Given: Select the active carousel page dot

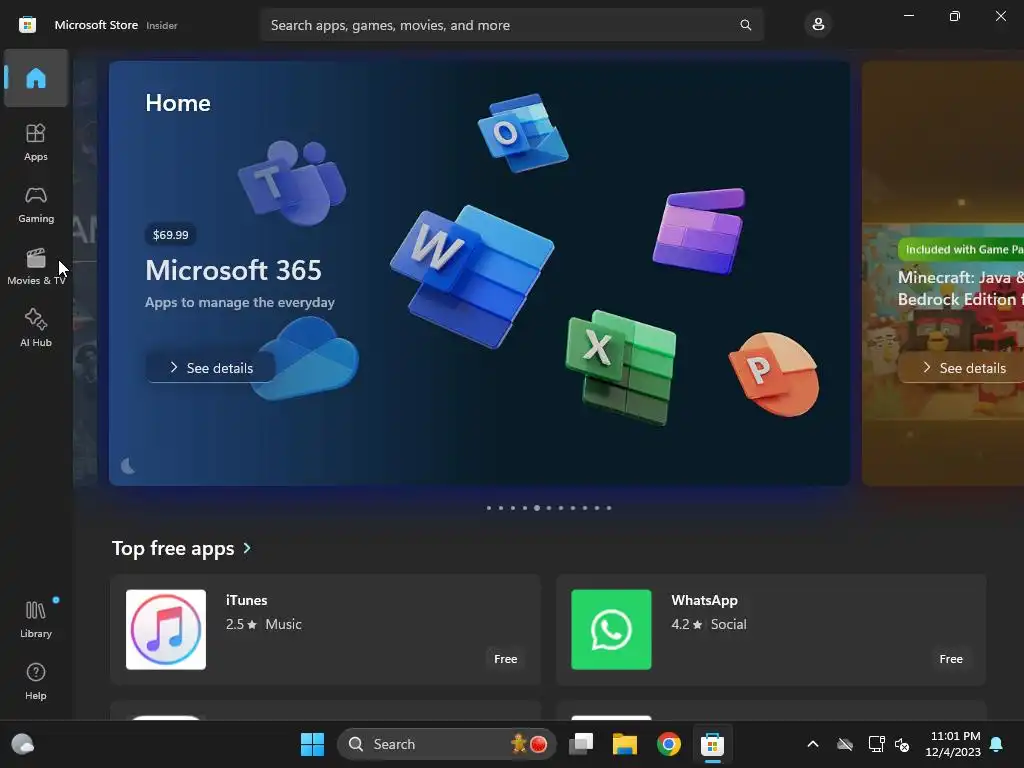Looking at the screenshot, I should tap(537, 508).
